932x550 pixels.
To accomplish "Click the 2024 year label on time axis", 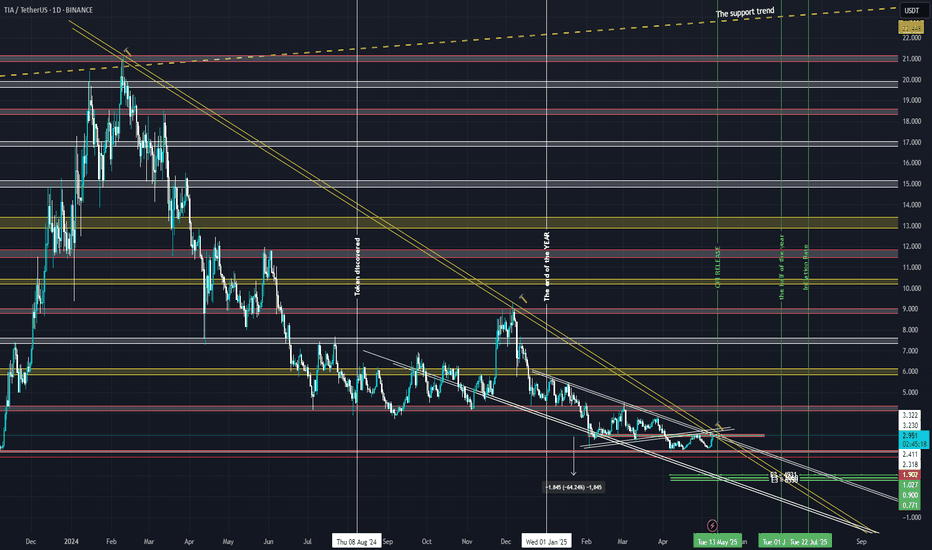I will 71,541.
